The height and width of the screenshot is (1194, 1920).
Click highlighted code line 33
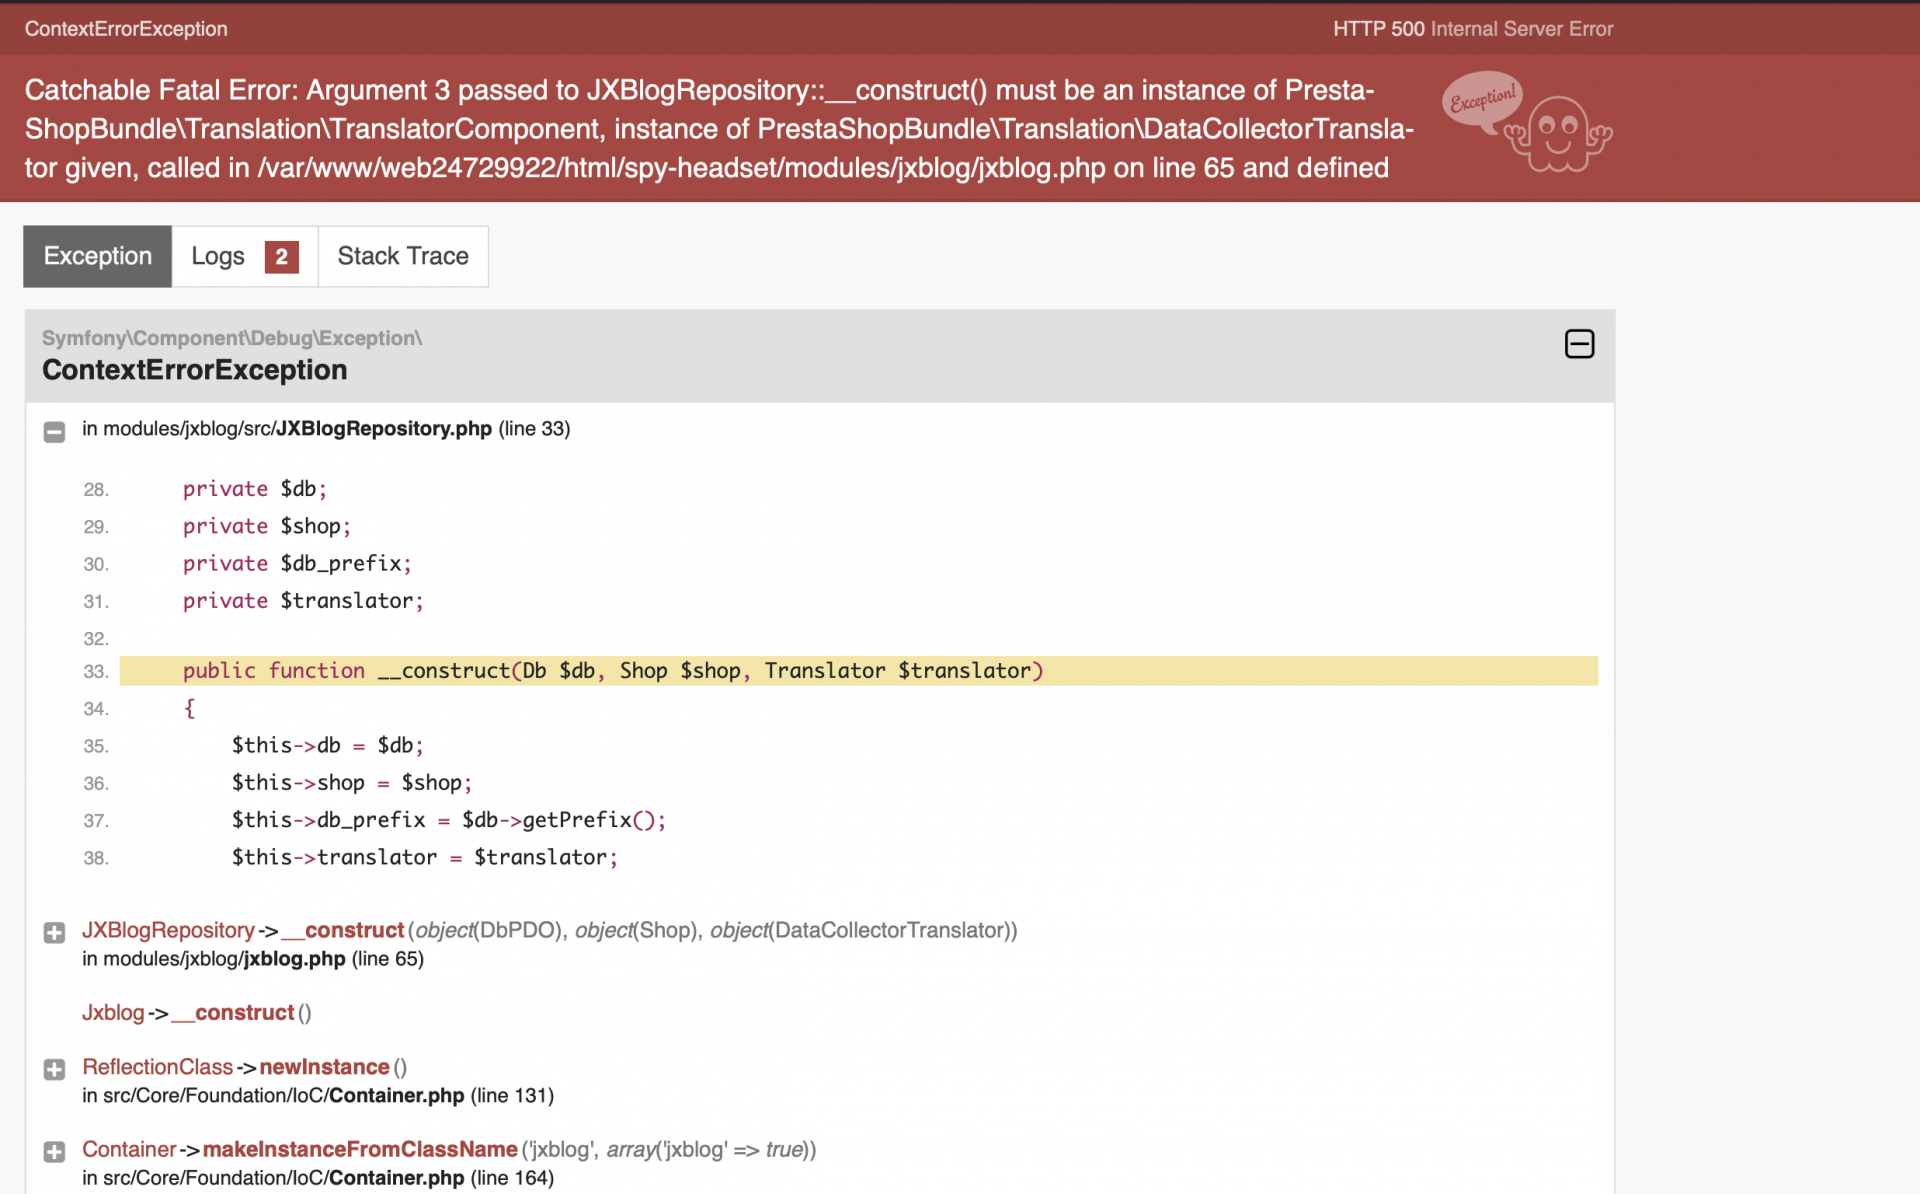(x=612, y=671)
